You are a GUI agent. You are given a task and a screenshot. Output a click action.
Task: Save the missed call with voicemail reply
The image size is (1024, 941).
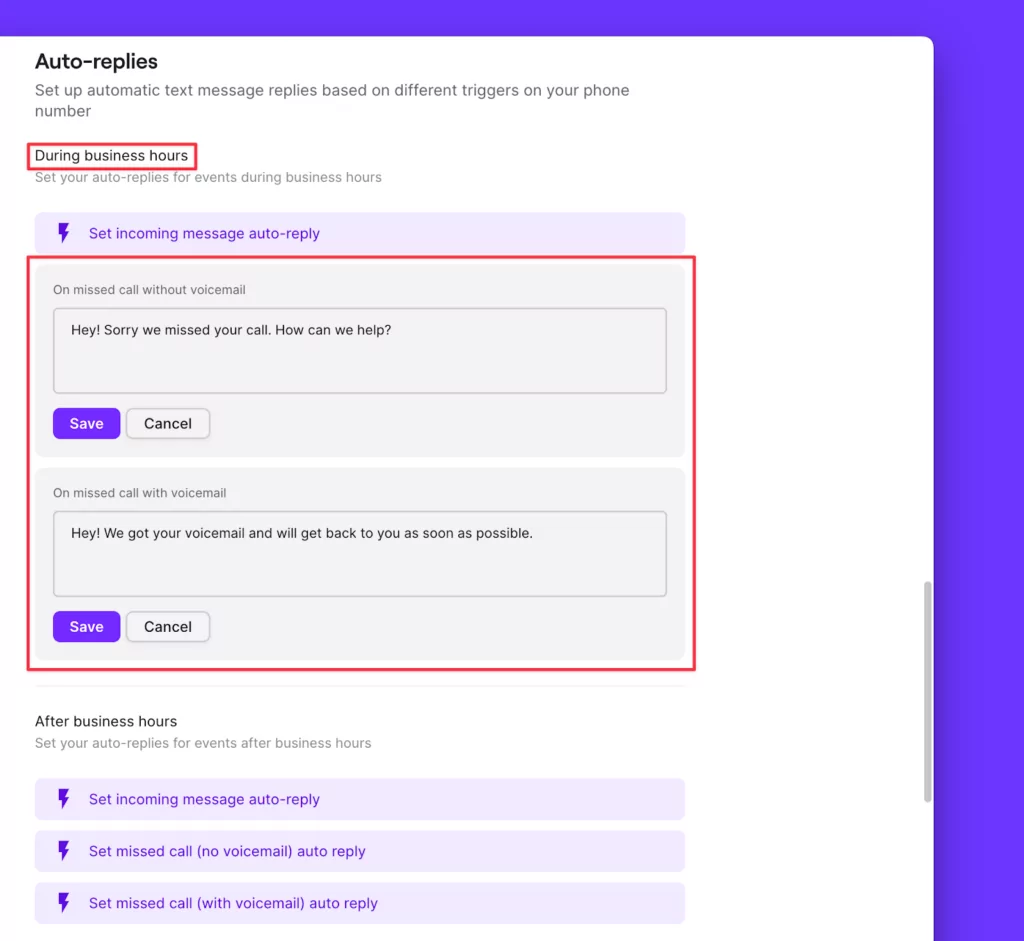pyautogui.click(x=86, y=626)
